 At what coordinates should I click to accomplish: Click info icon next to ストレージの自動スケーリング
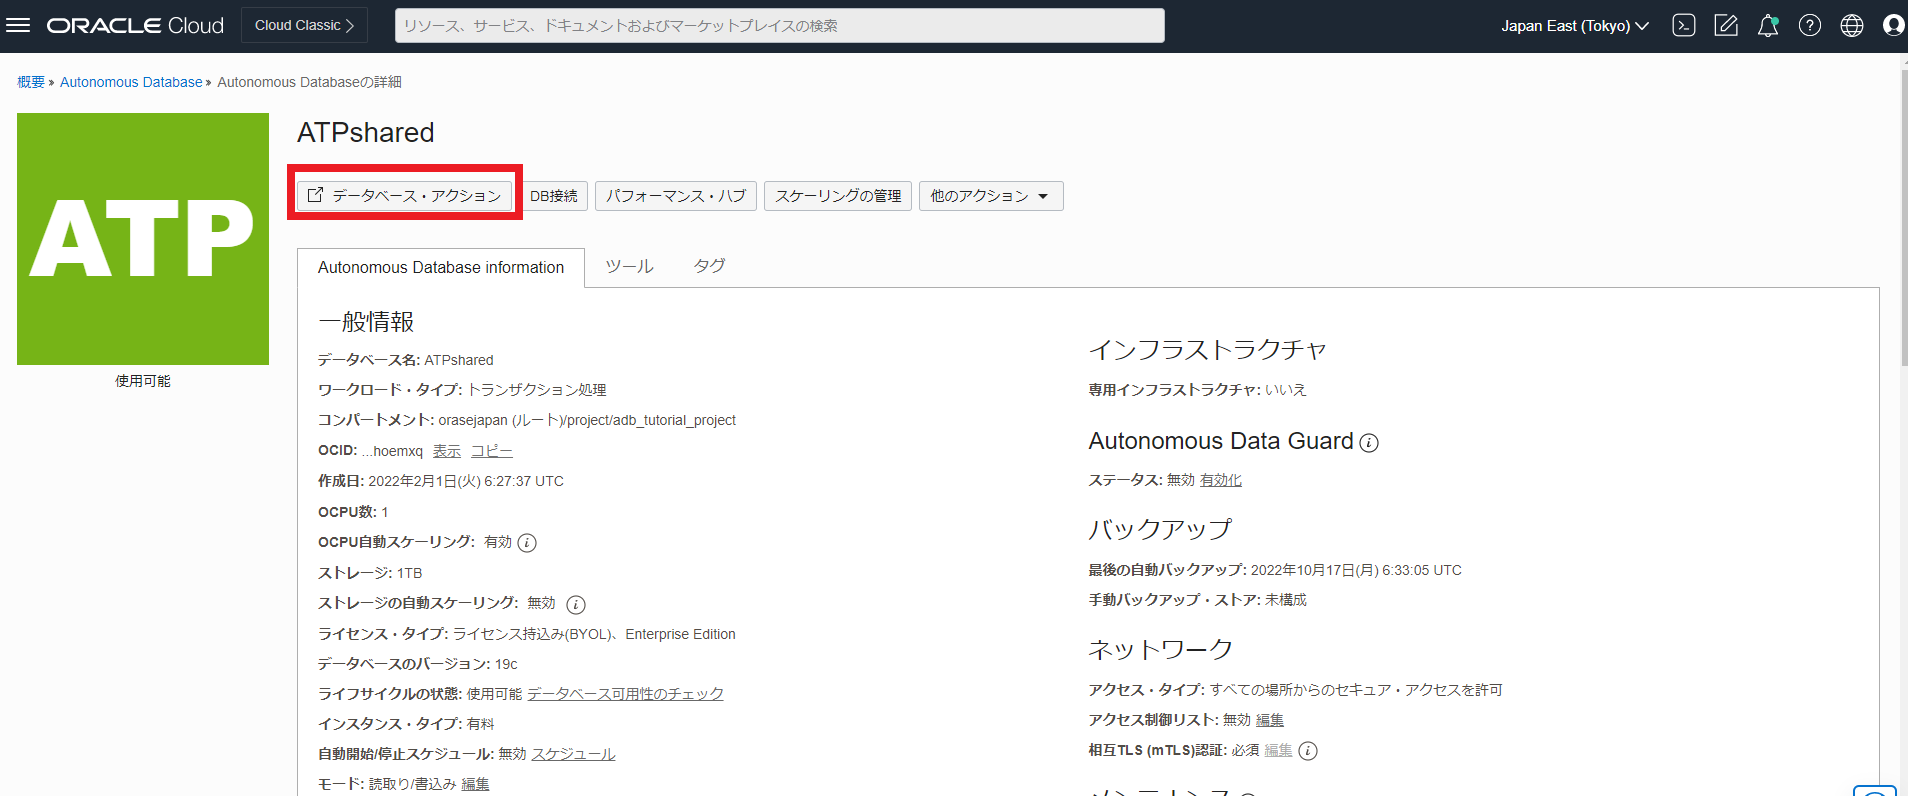pos(576,604)
